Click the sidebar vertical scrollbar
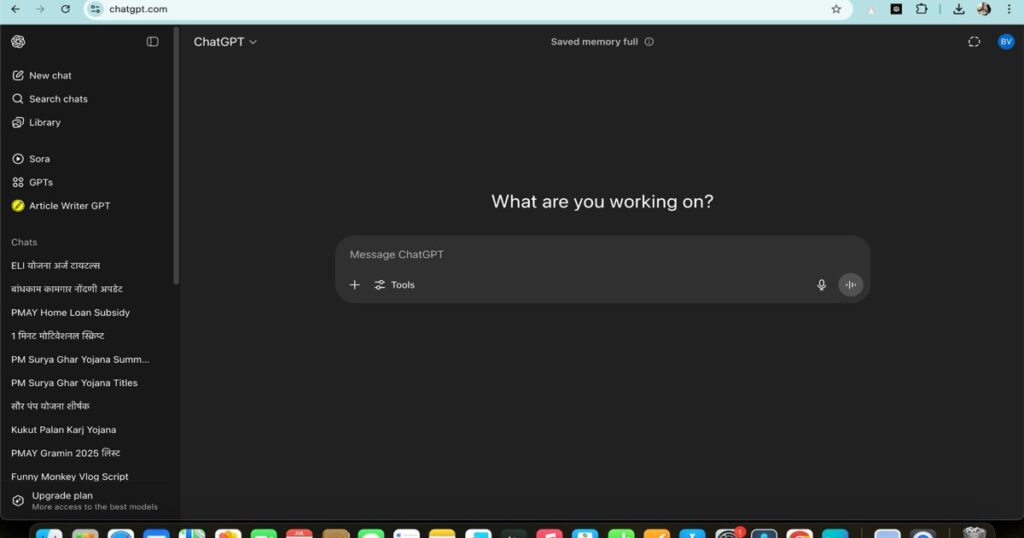The width and height of the screenshot is (1024, 538). click(x=176, y=157)
